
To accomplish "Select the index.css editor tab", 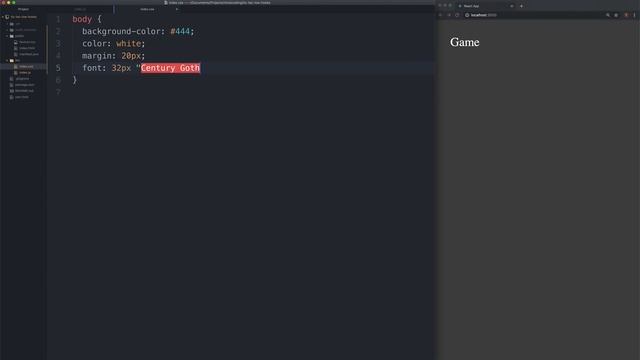I will click(147, 9).
